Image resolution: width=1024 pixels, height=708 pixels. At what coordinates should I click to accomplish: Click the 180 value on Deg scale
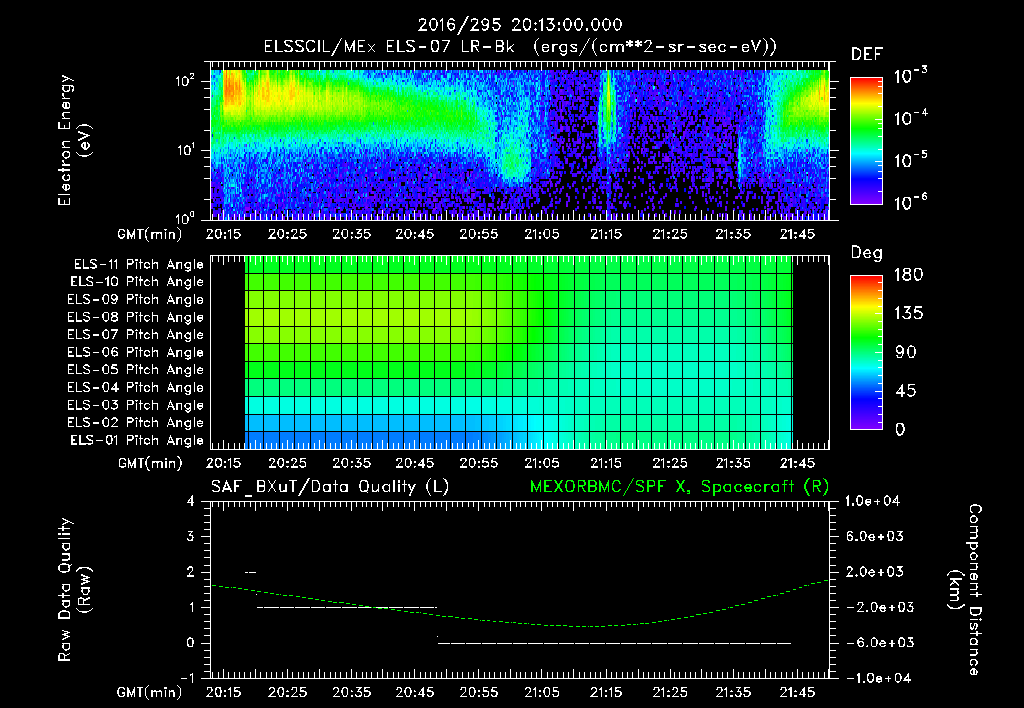point(908,275)
